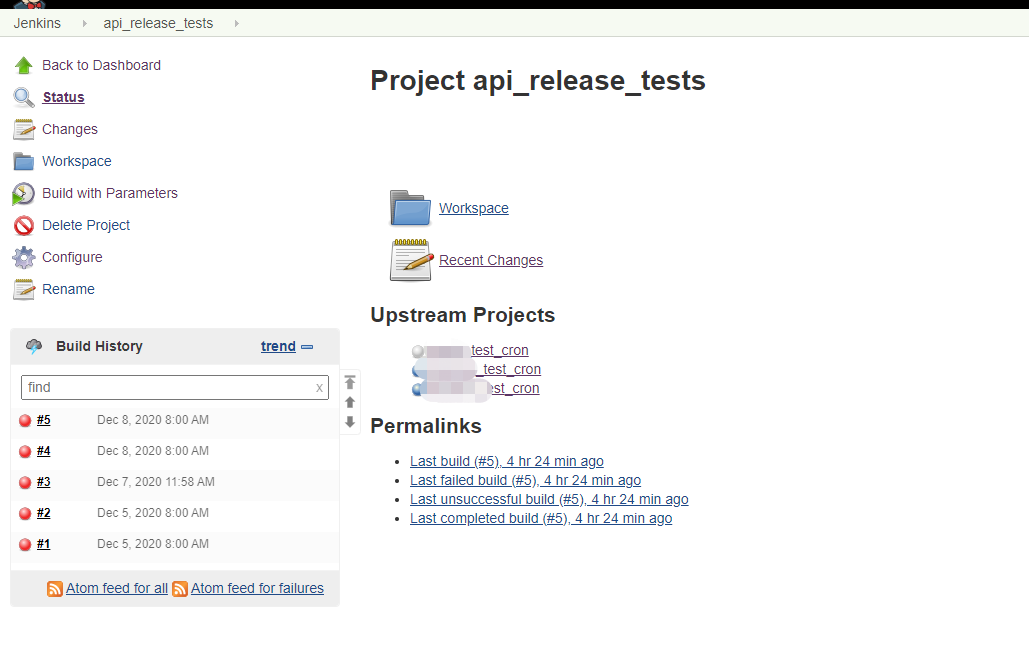The height and width of the screenshot is (659, 1029).
Task: Page down in build history
Action: click(350, 422)
